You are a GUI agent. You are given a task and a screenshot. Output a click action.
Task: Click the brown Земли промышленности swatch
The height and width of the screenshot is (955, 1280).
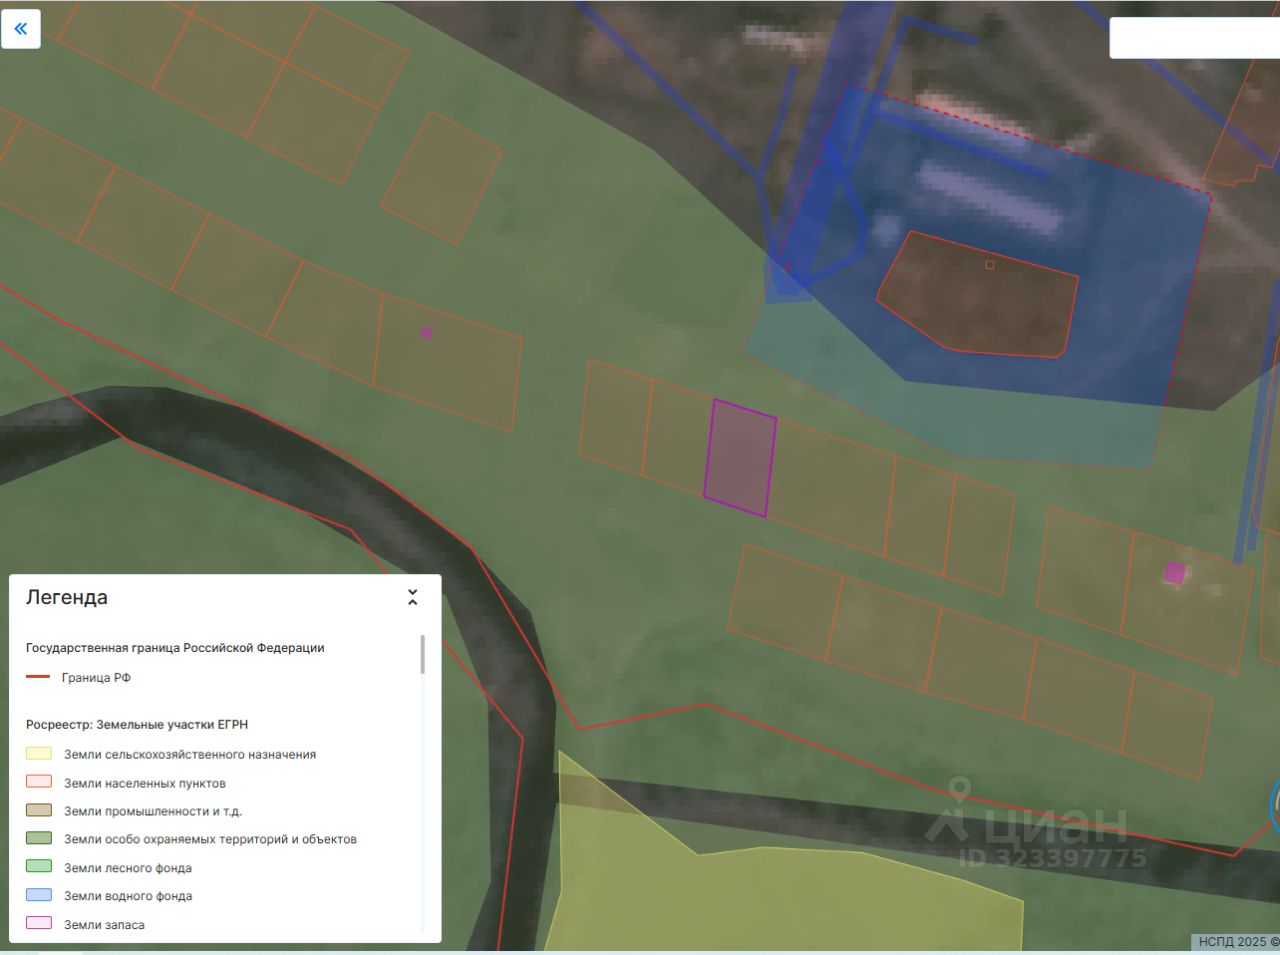(x=39, y=810)
